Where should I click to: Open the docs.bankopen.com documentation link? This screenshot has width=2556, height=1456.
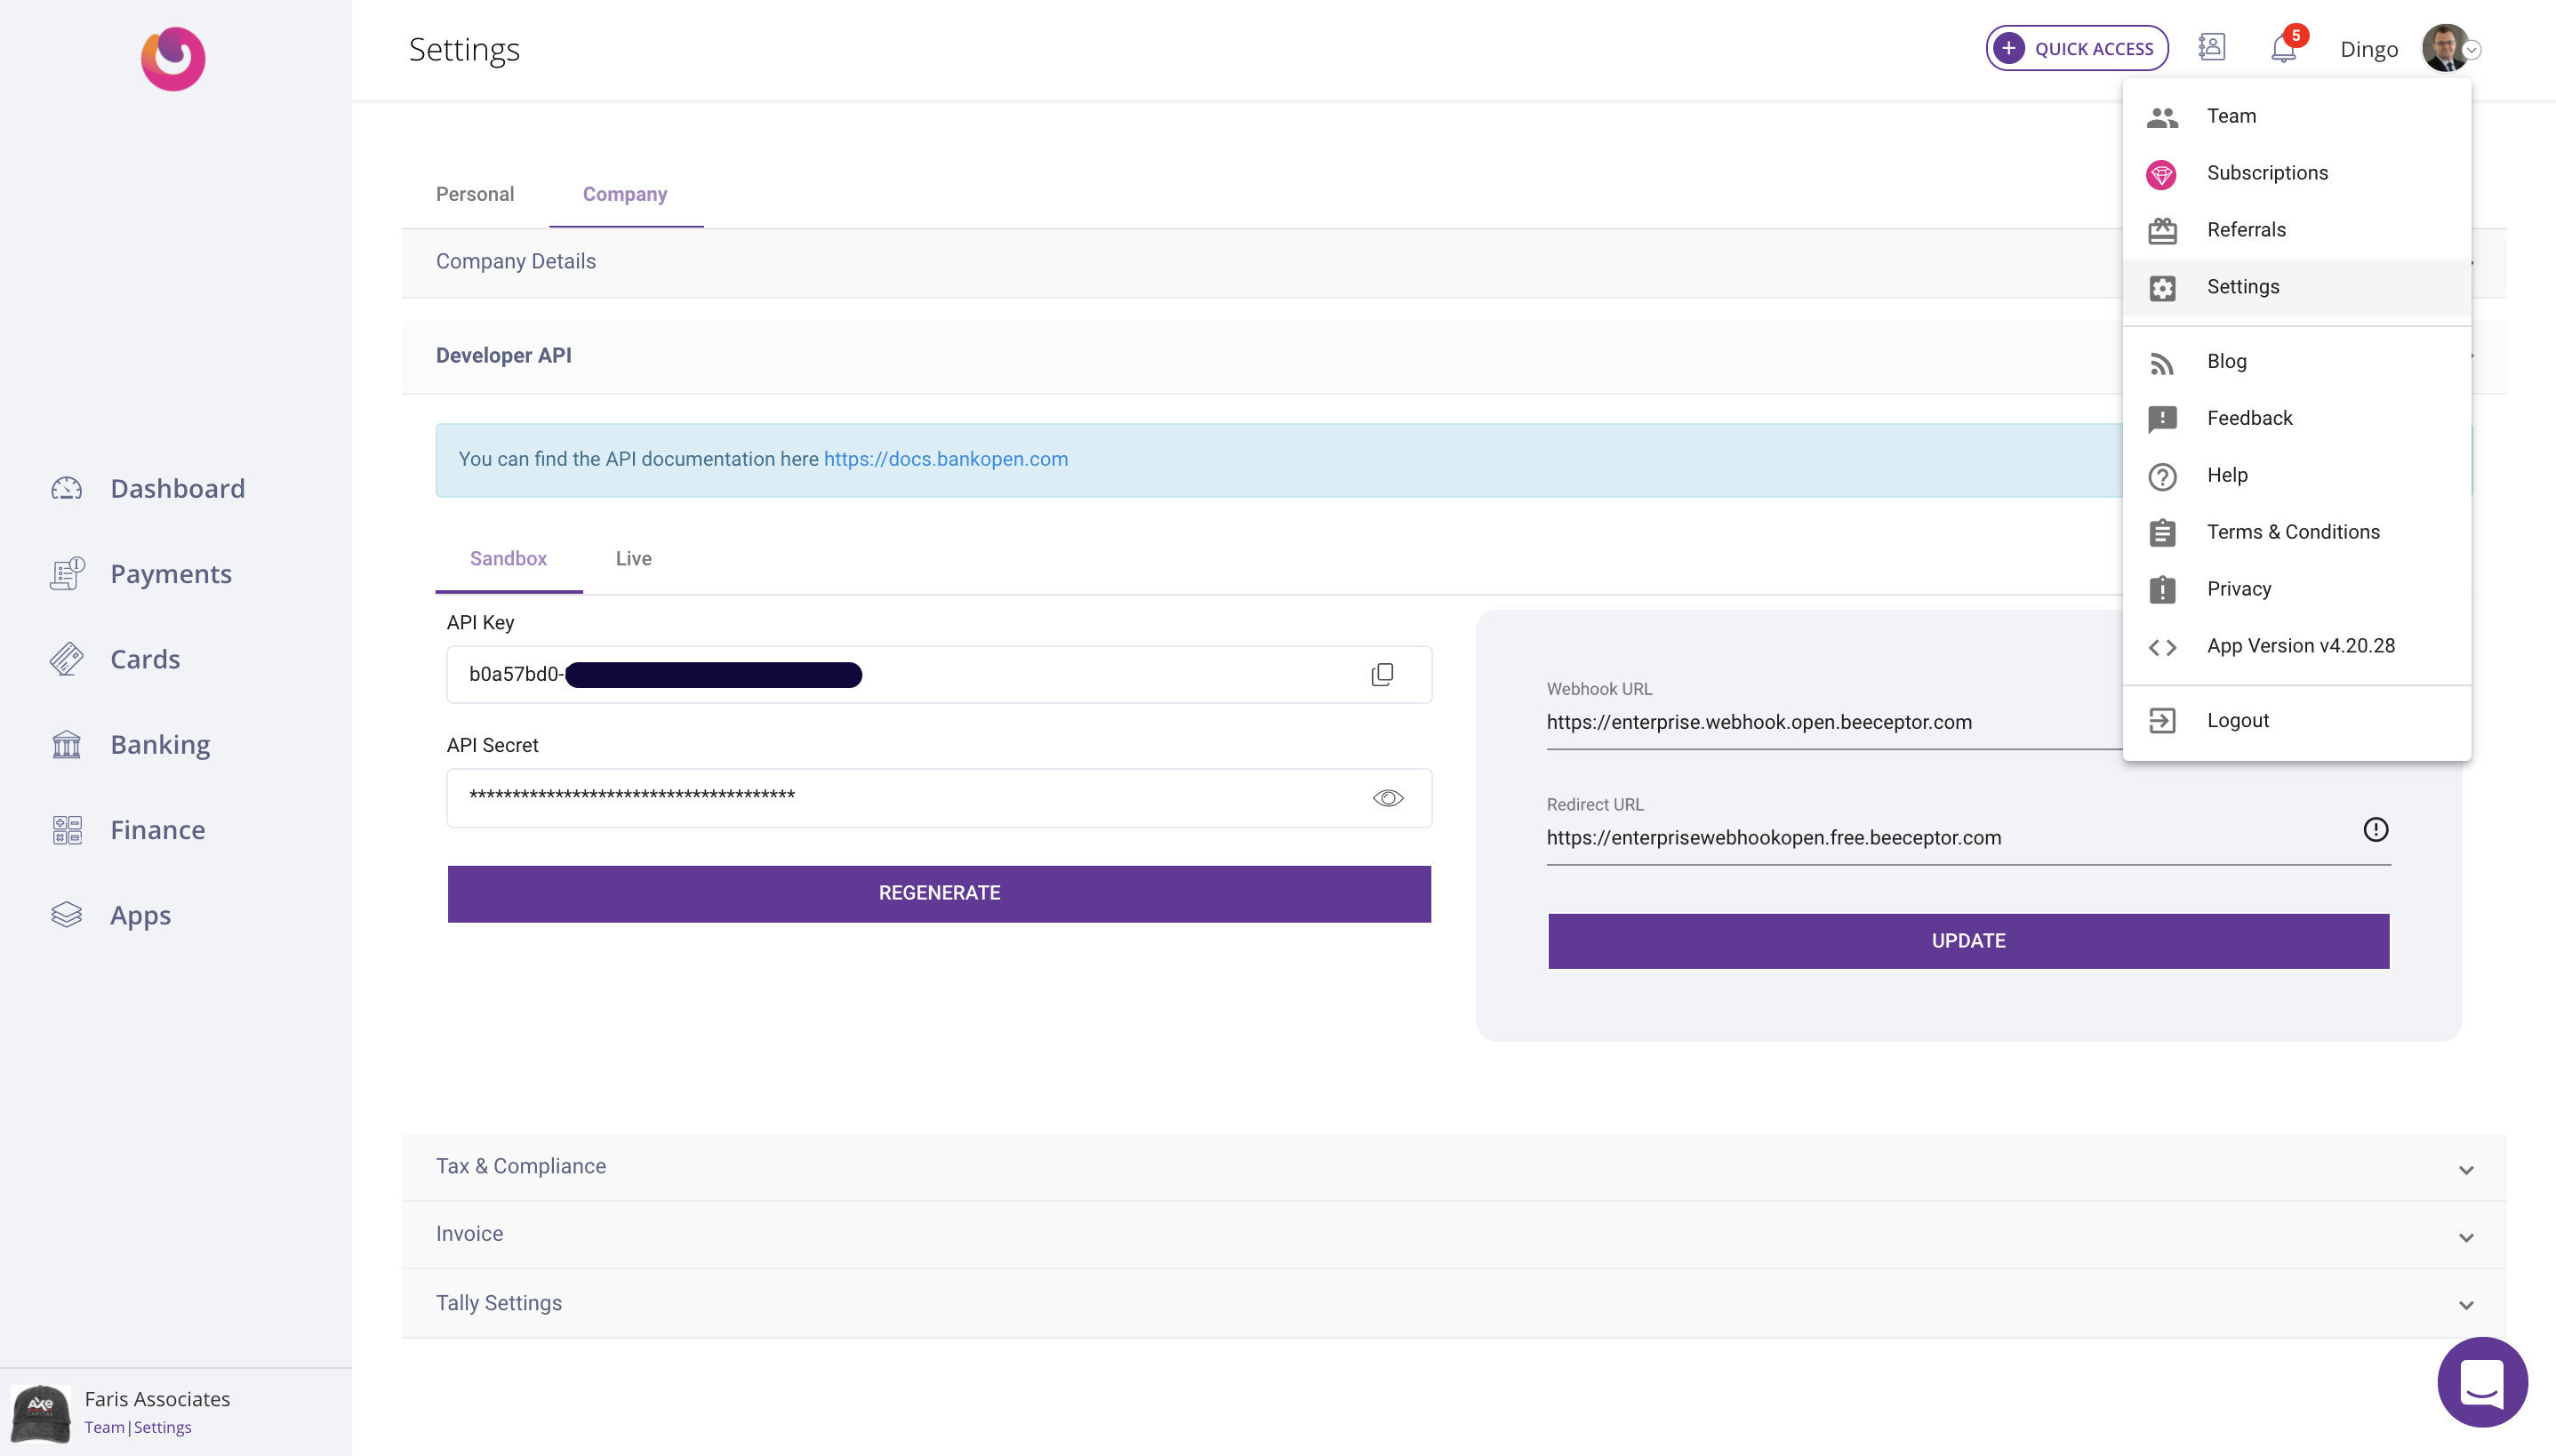point(945,459)
